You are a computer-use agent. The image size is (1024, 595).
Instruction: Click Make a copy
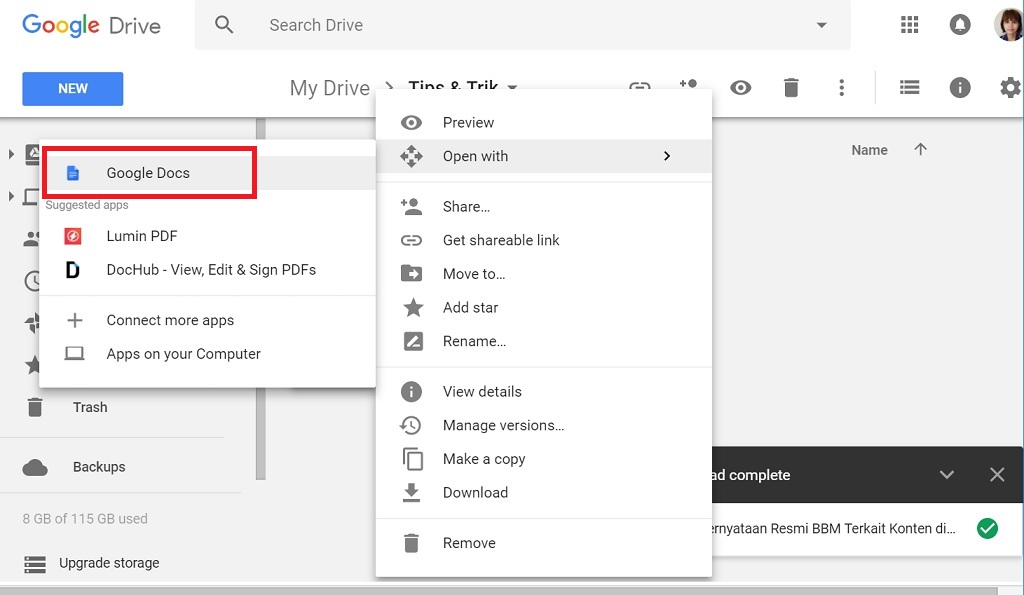(x=543, y=459)
